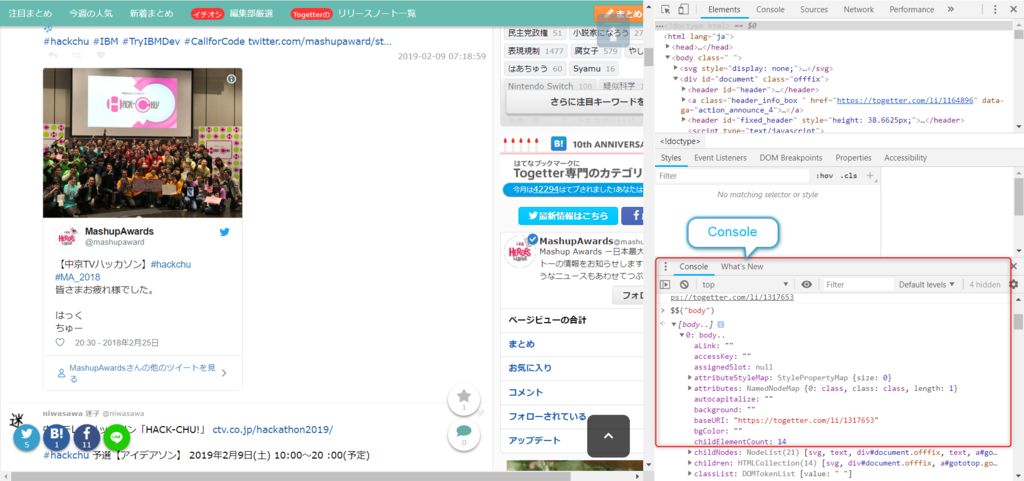The height and width of the screenshot is (481, 1024).
Task: Toggle :hov element state panel
Action: pyautogui.click(x=825, y=176)
